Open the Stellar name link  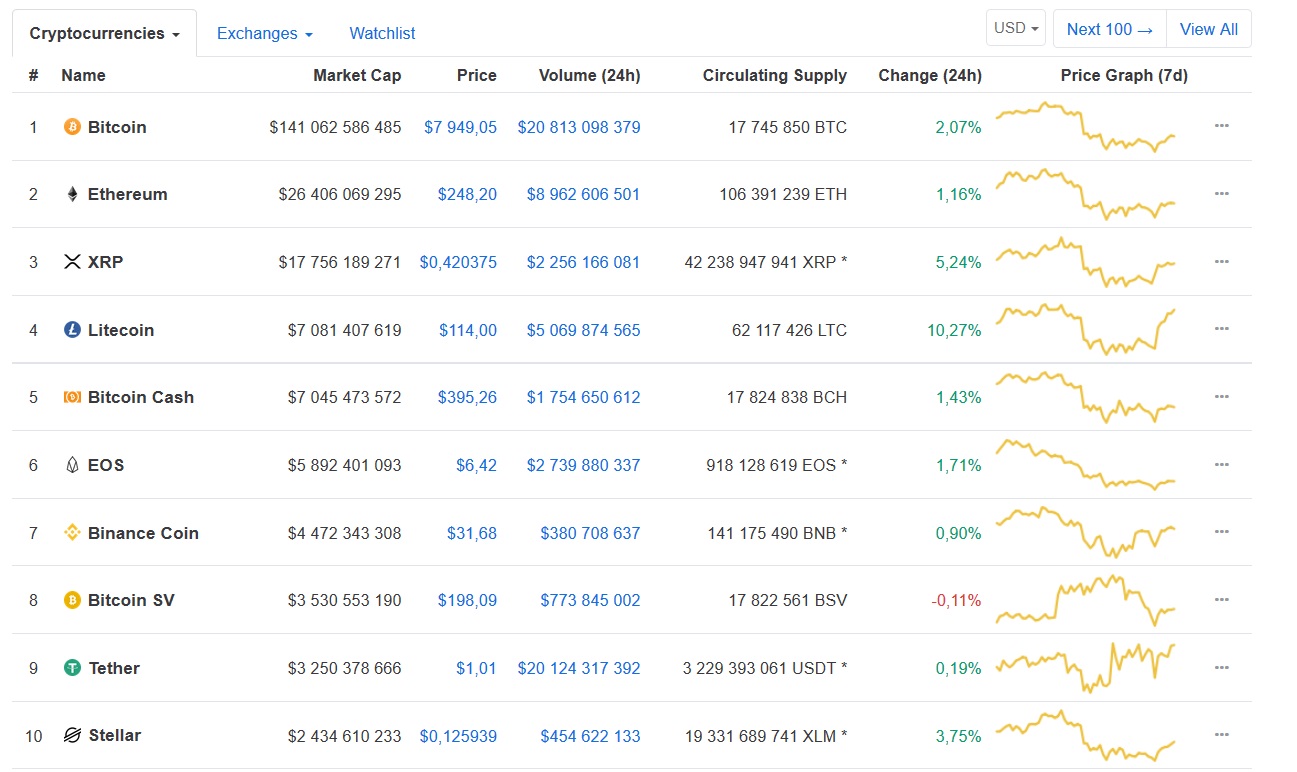click(x=114, y=735)
